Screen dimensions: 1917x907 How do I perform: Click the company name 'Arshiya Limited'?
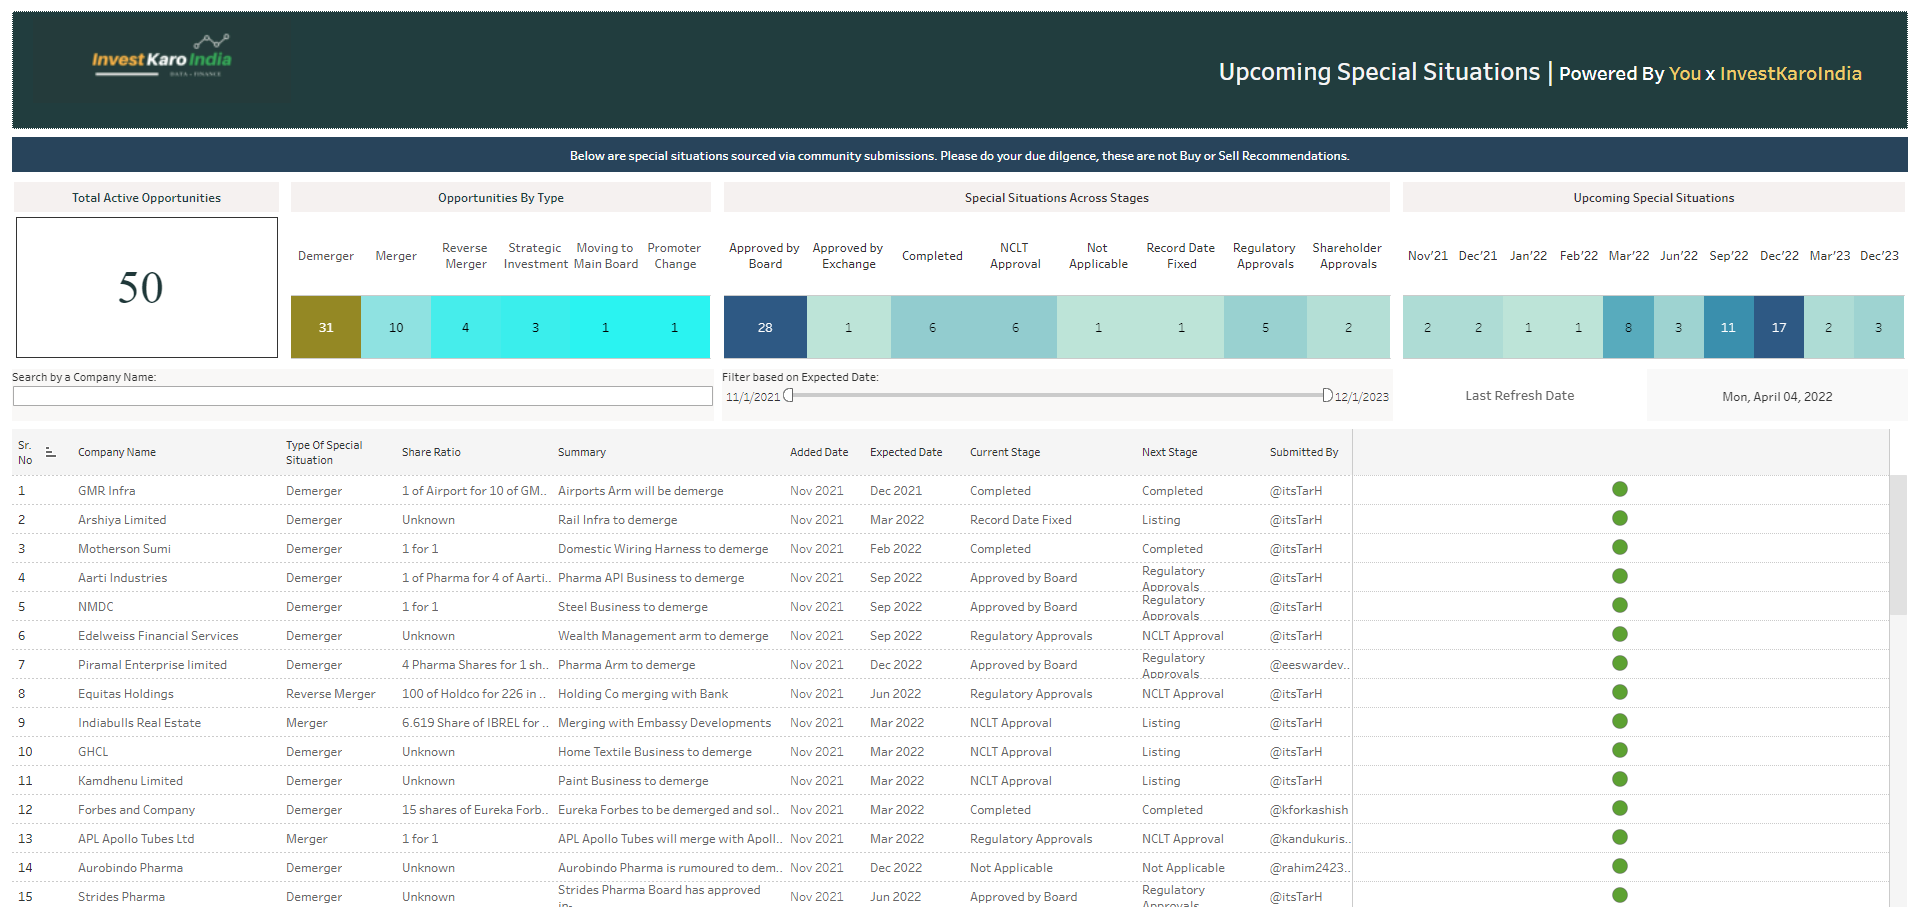(x=122, y=520)
